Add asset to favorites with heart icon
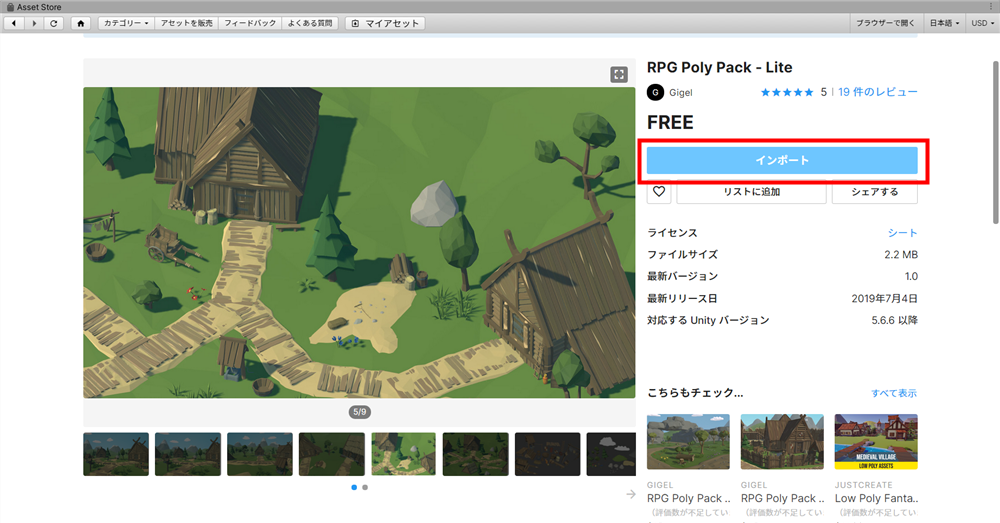 pyautogui.click(x=658, y=192)
